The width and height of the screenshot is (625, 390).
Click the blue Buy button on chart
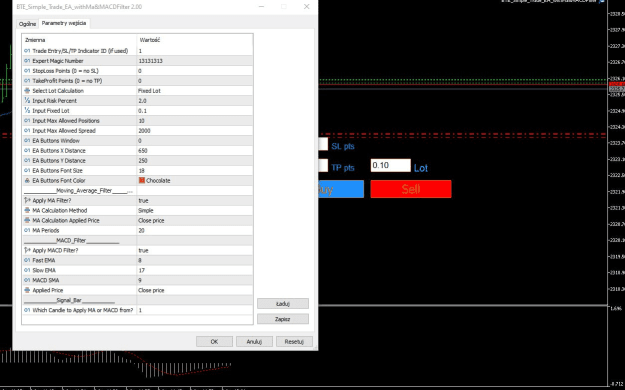point(341,189)
